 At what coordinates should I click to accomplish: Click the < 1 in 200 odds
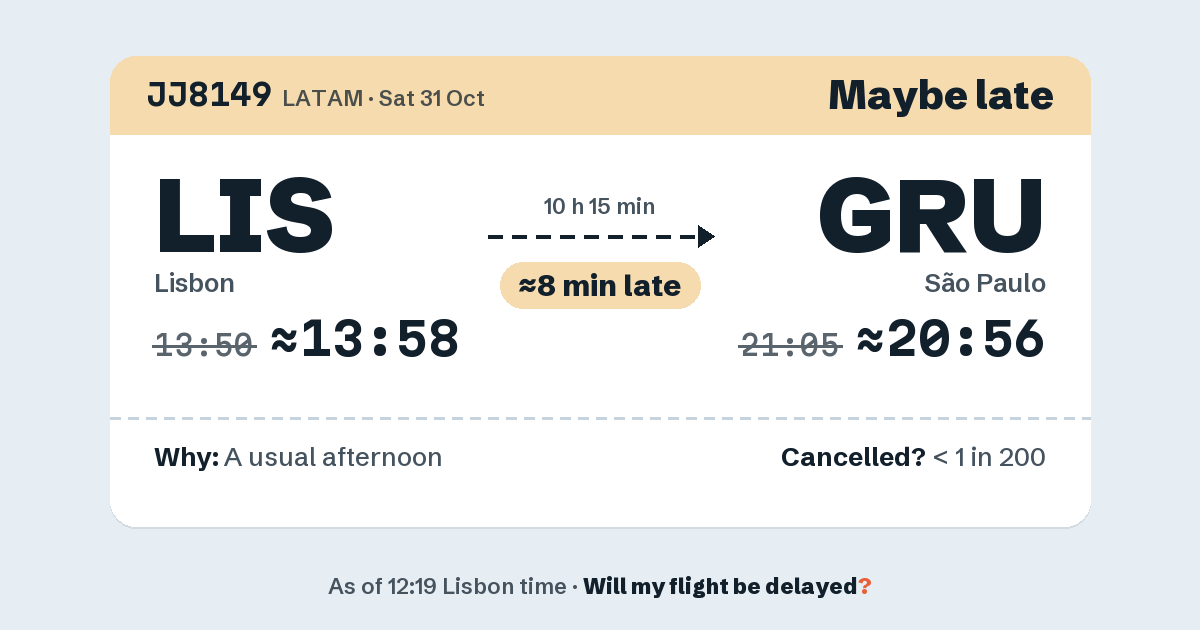click(x=989, y=458)
